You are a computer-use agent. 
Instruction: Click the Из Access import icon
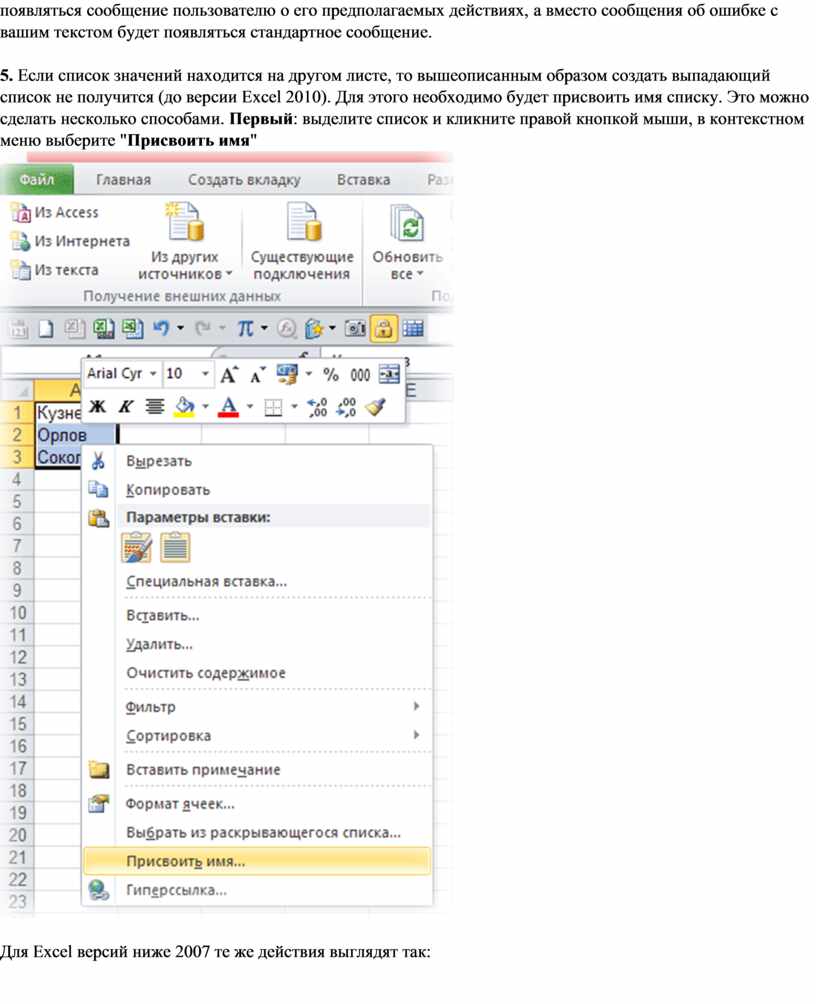(x=20, y=213)
